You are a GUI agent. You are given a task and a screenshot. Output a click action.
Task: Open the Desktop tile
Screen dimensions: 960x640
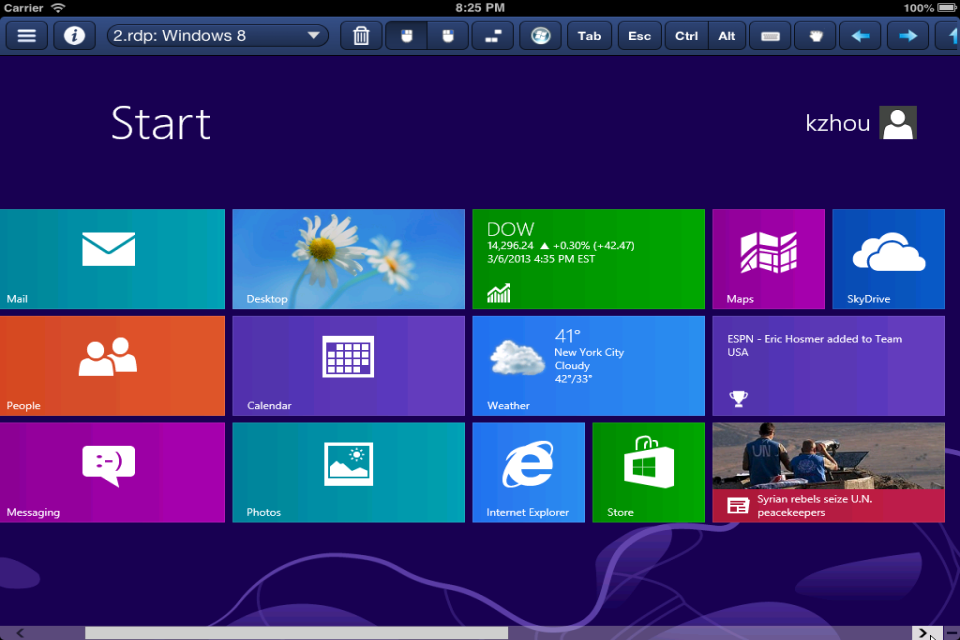point(348,259)
